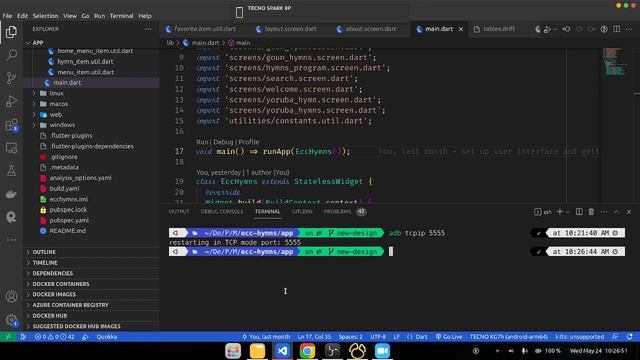Open Explorer views and more actions
Viewport: 640px width, 360px height.
tap(148, 29)
